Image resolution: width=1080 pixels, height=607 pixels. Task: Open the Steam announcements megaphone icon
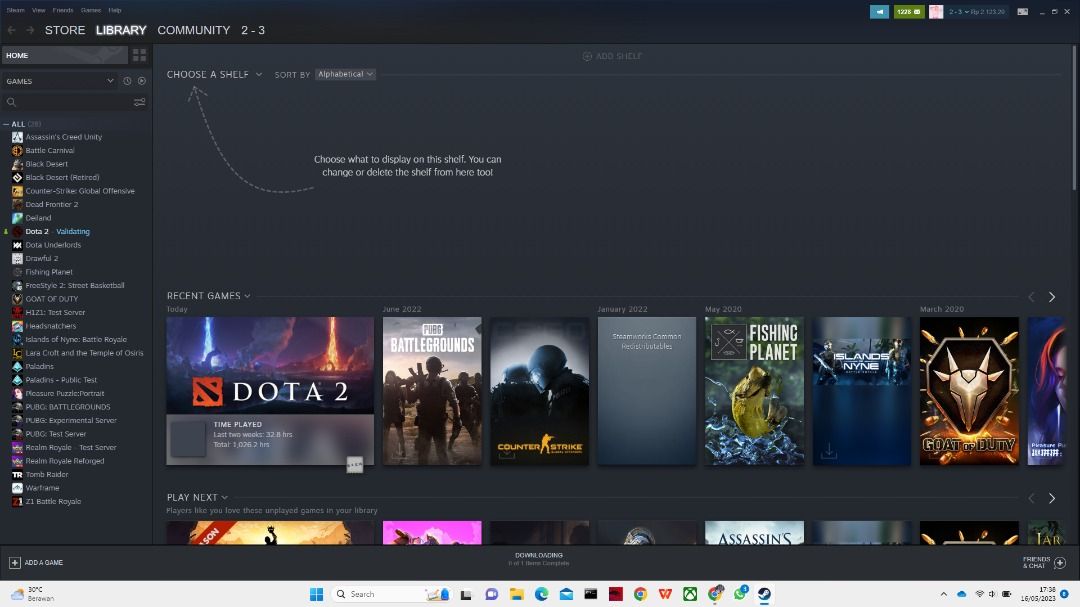(x=879, y=12)
